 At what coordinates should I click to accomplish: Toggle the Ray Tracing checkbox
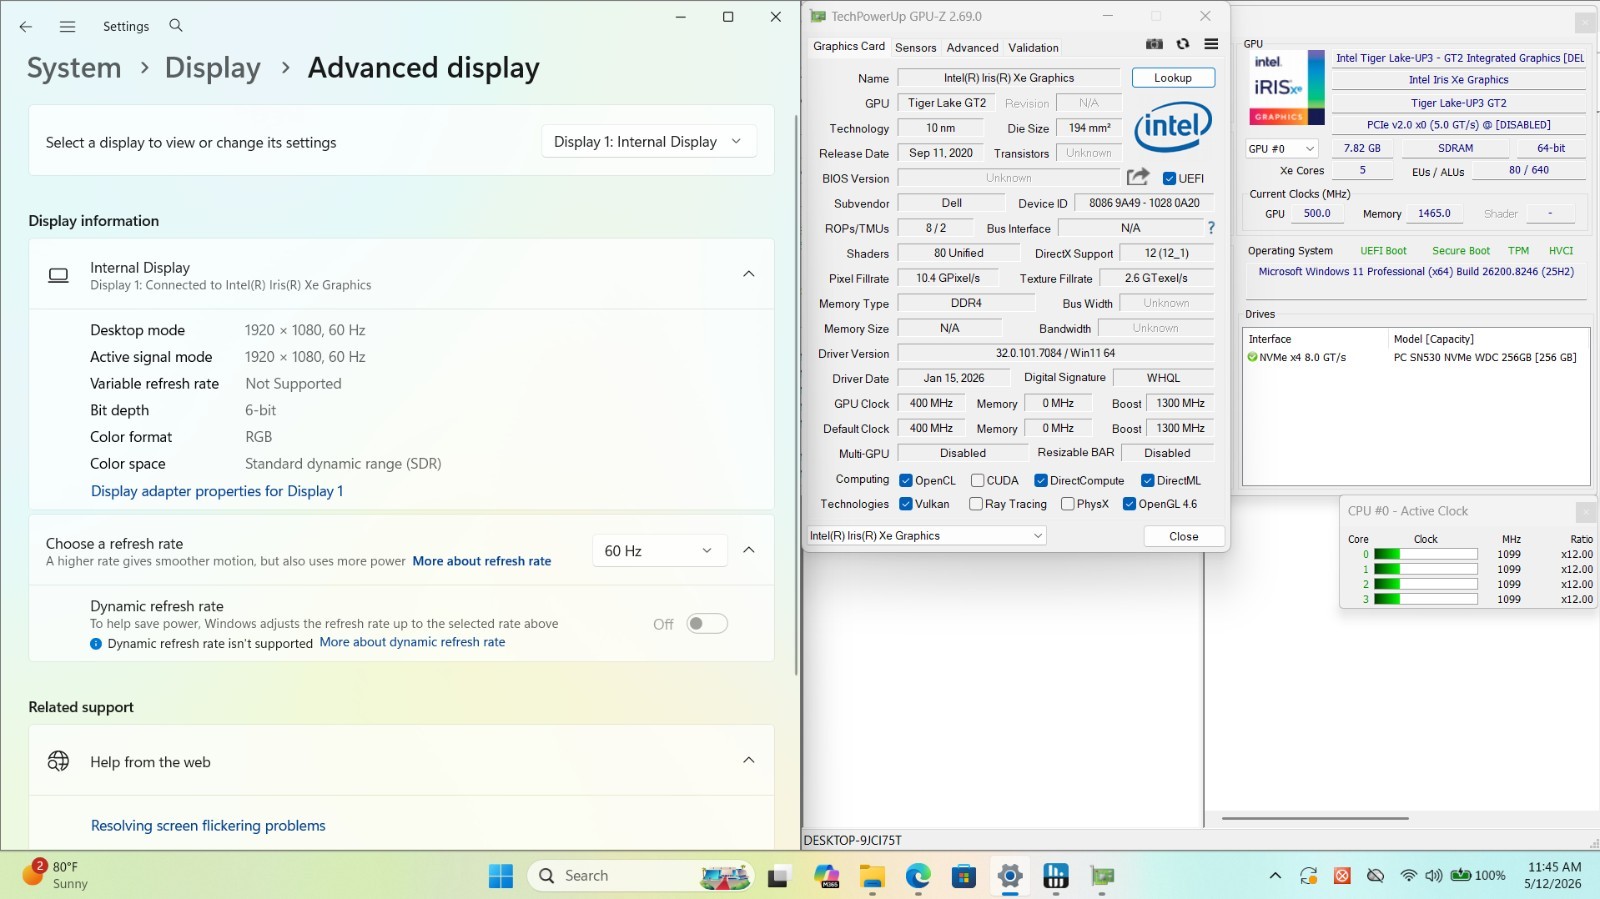pos(976,504)
